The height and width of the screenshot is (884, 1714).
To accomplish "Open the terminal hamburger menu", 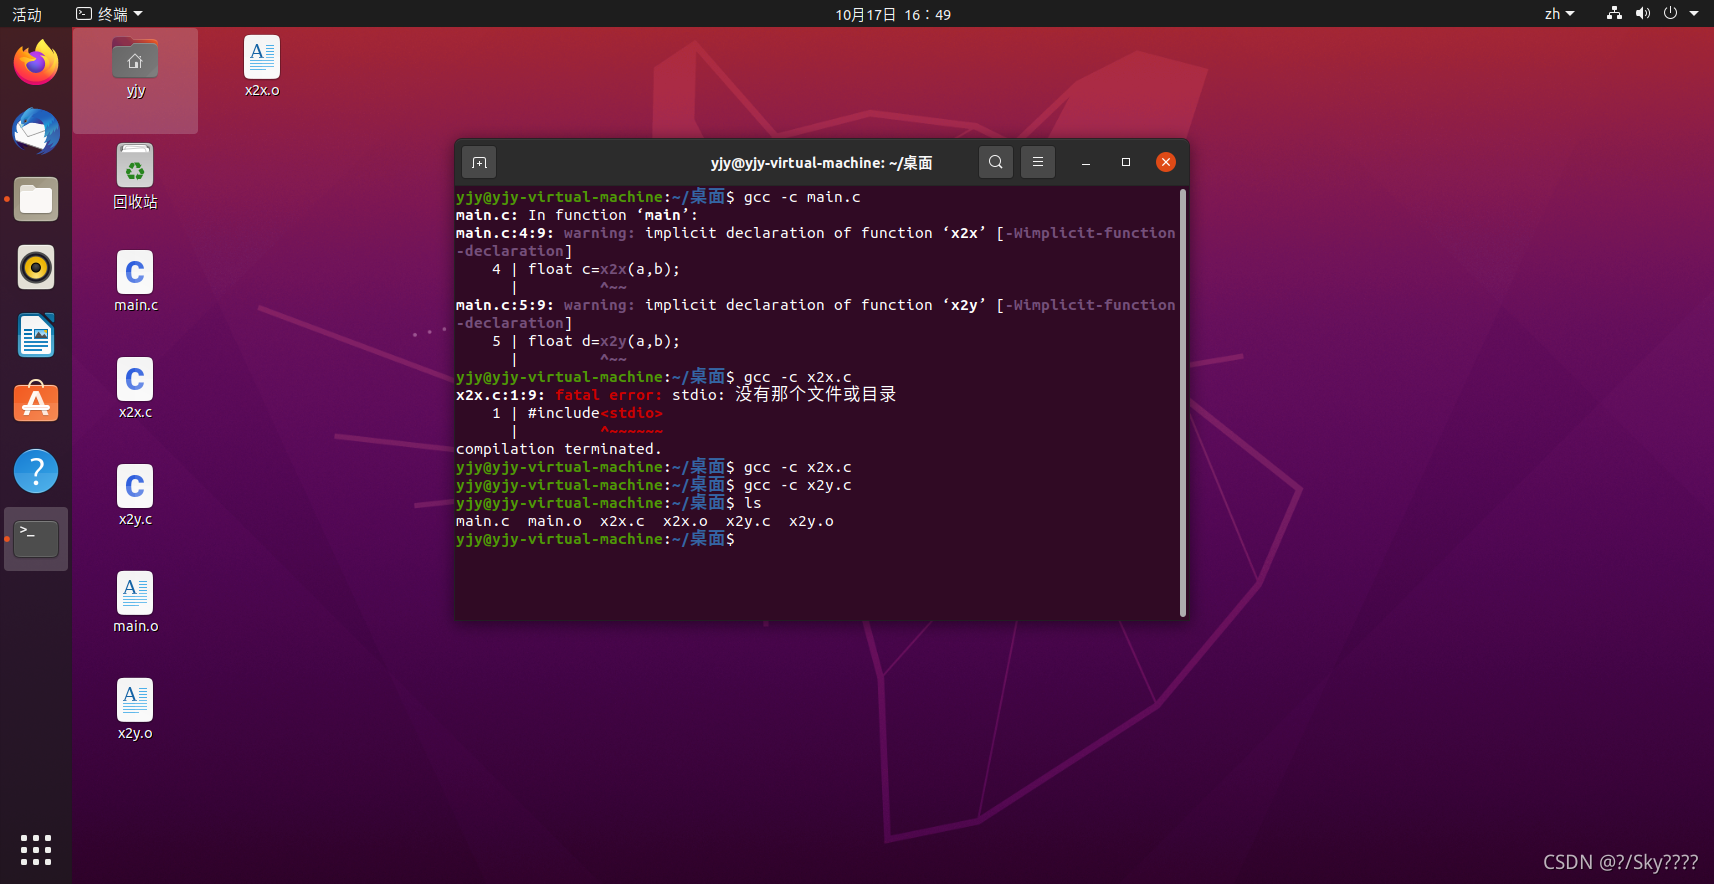I will point(1037,162).
